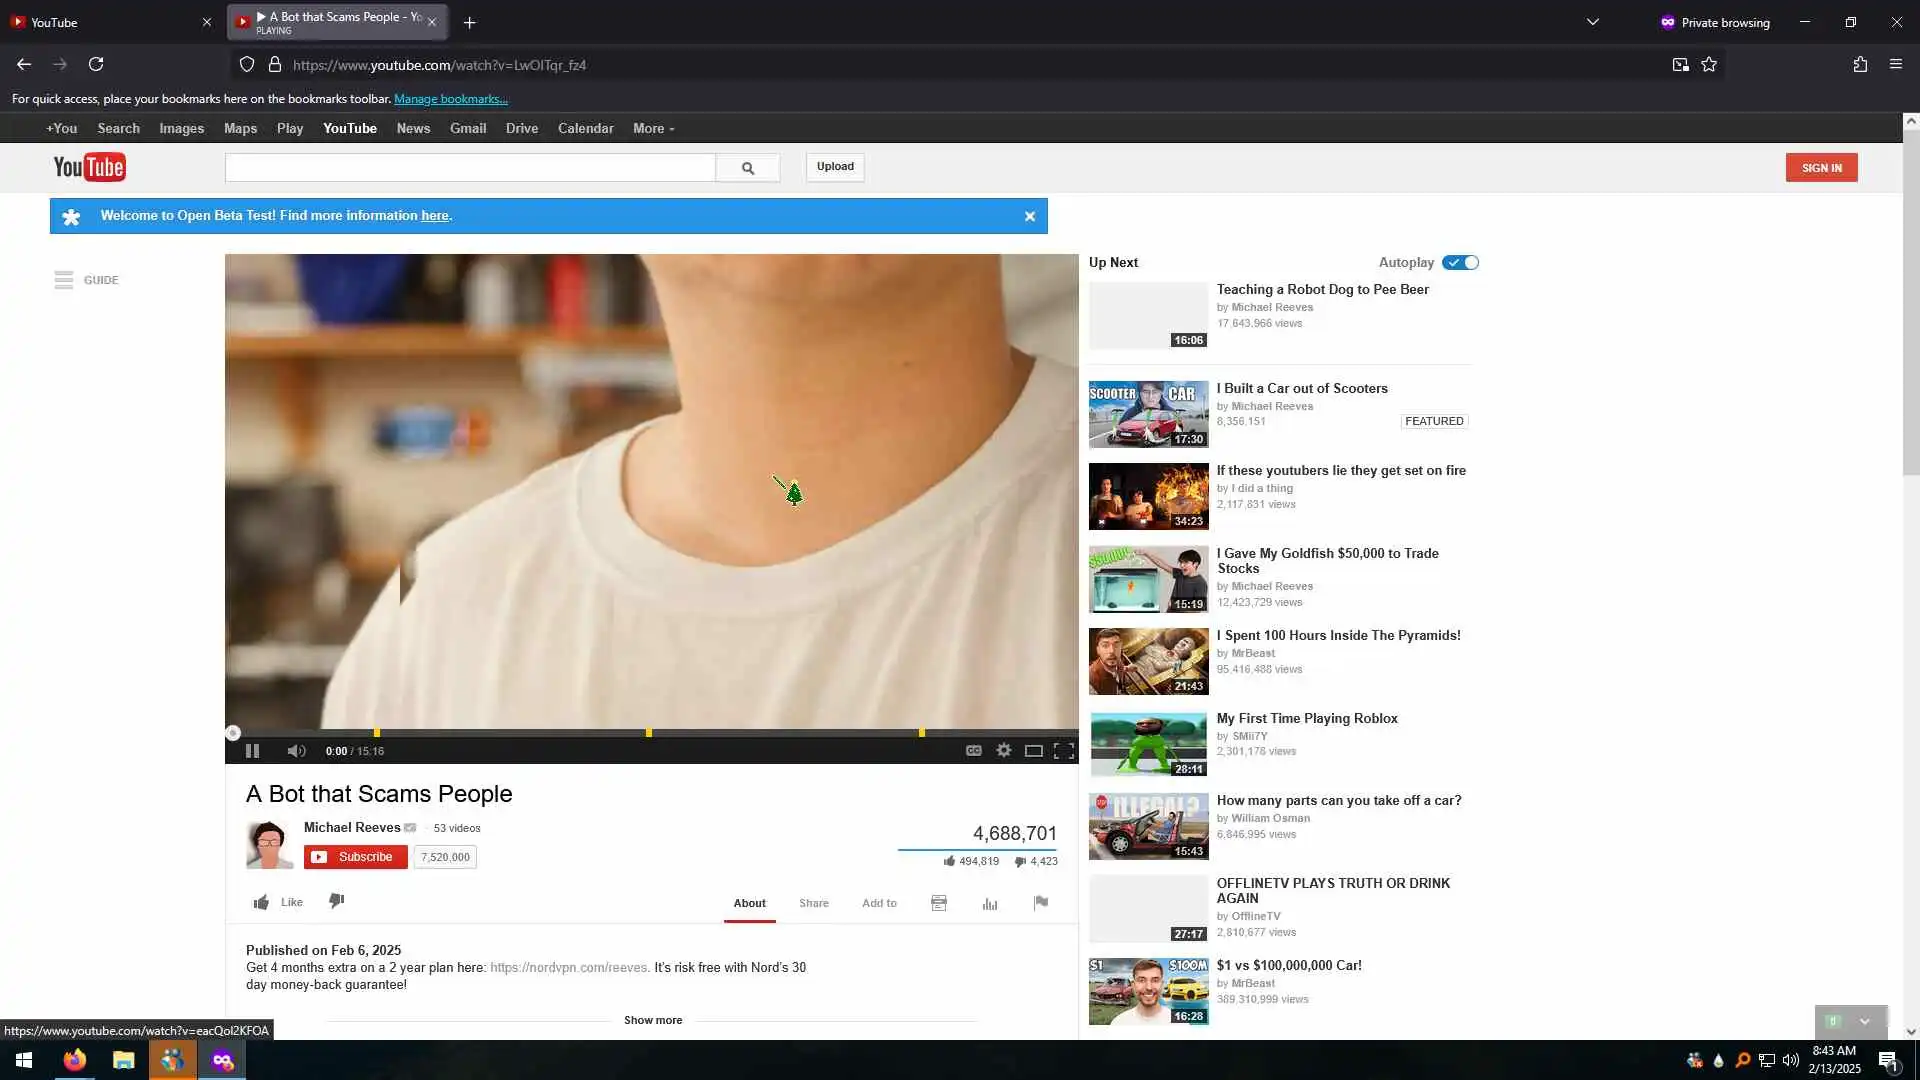Switch to theater mode icon

click(1033, 751)
